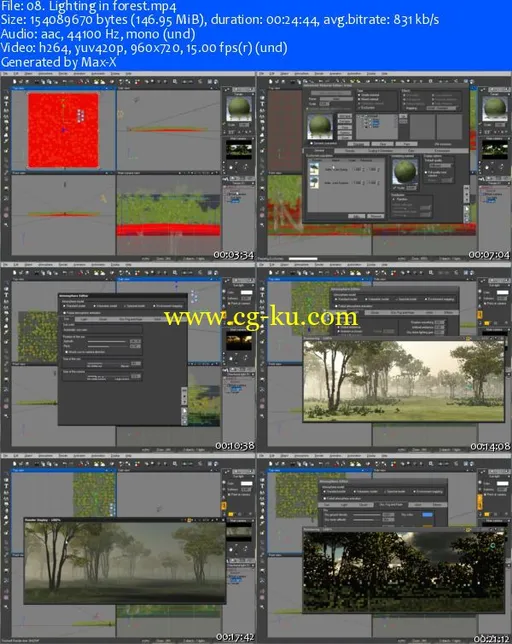
Task: Click the red Top view viewport in the 00:03:34 frame
Action: coord(63,130)
